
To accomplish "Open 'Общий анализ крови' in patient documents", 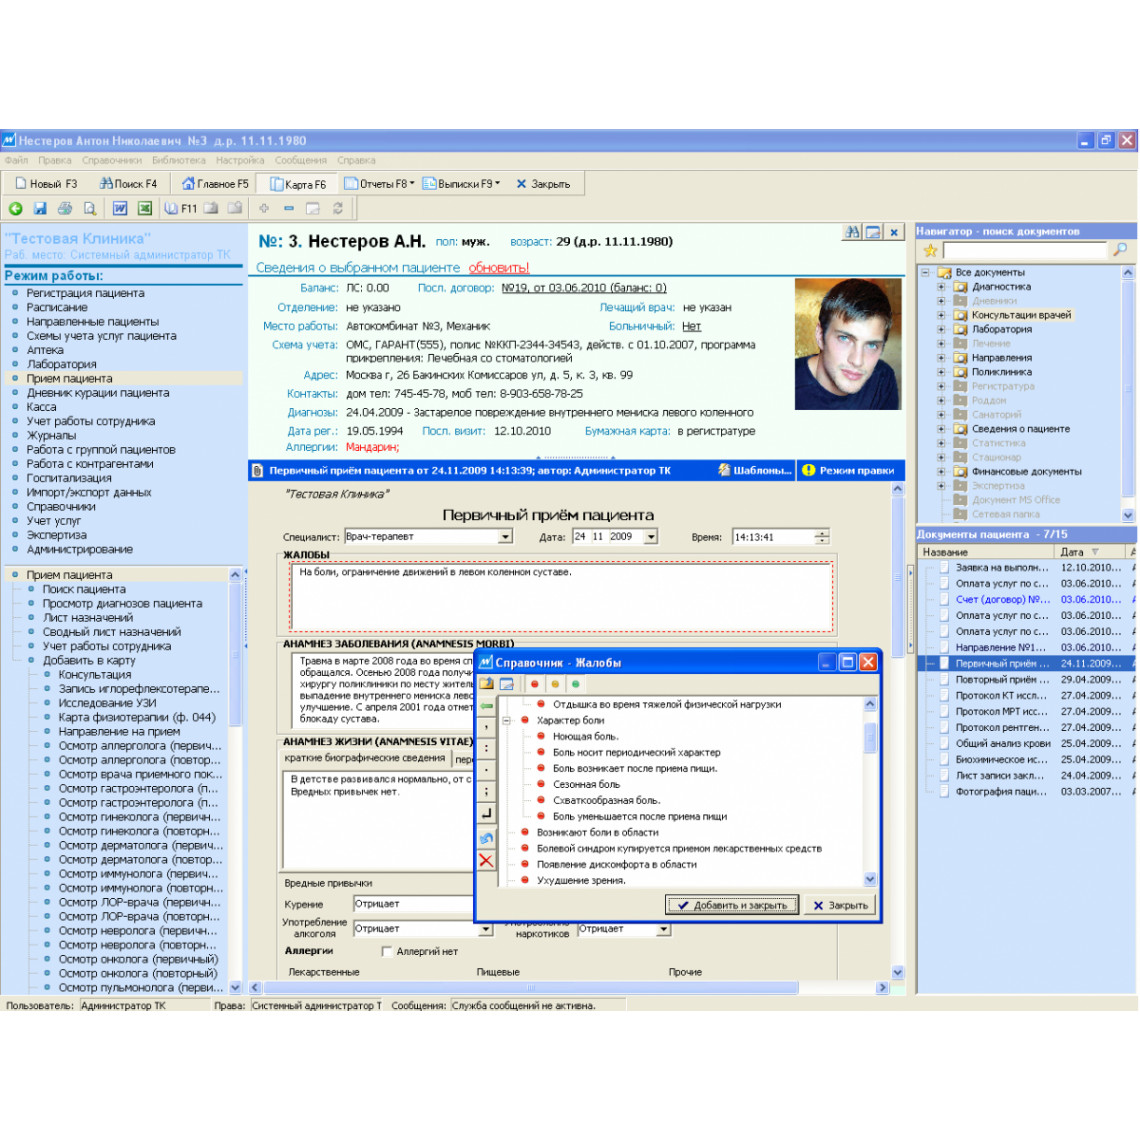I will pyautogui.click(x=1003, y=744).
